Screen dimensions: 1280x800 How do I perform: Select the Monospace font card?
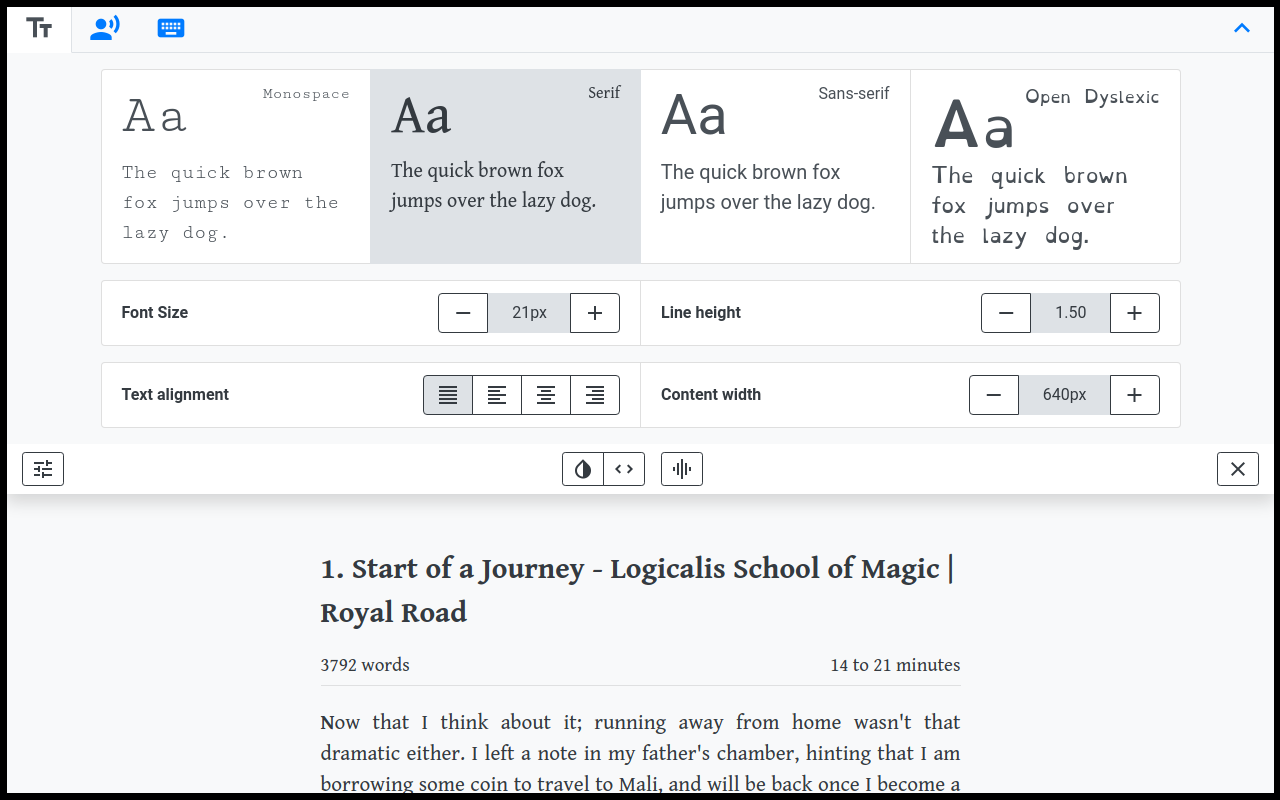coord(236,166)
